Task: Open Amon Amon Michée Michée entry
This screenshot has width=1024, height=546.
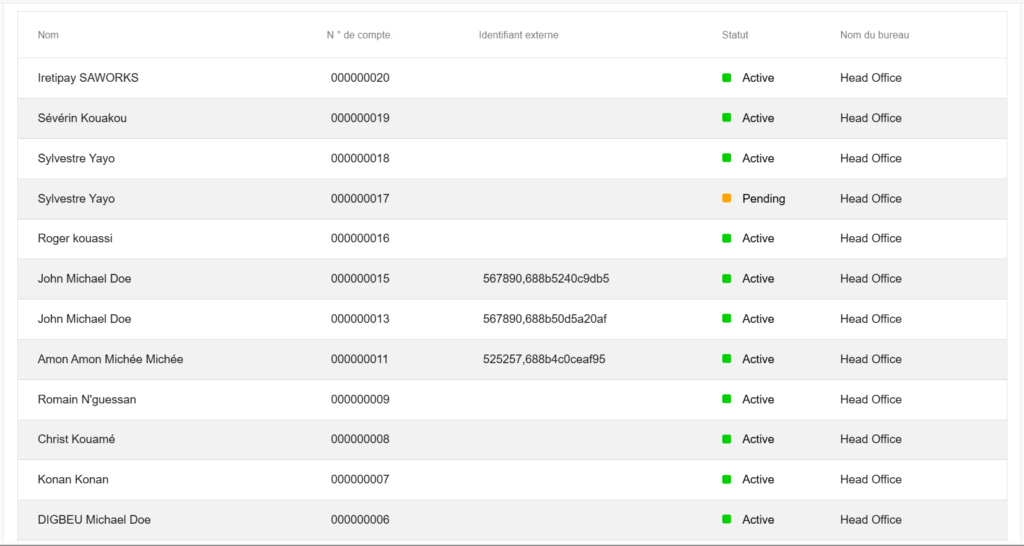Action: click(x=110, y=359)
